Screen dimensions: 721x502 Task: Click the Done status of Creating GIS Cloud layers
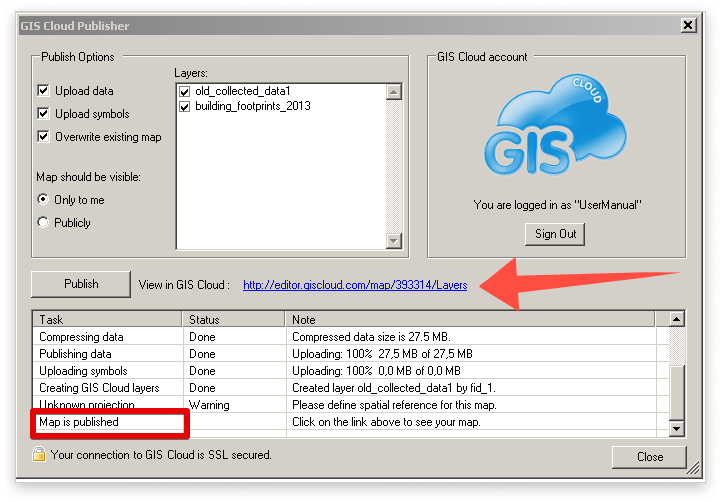pos(202,388)
